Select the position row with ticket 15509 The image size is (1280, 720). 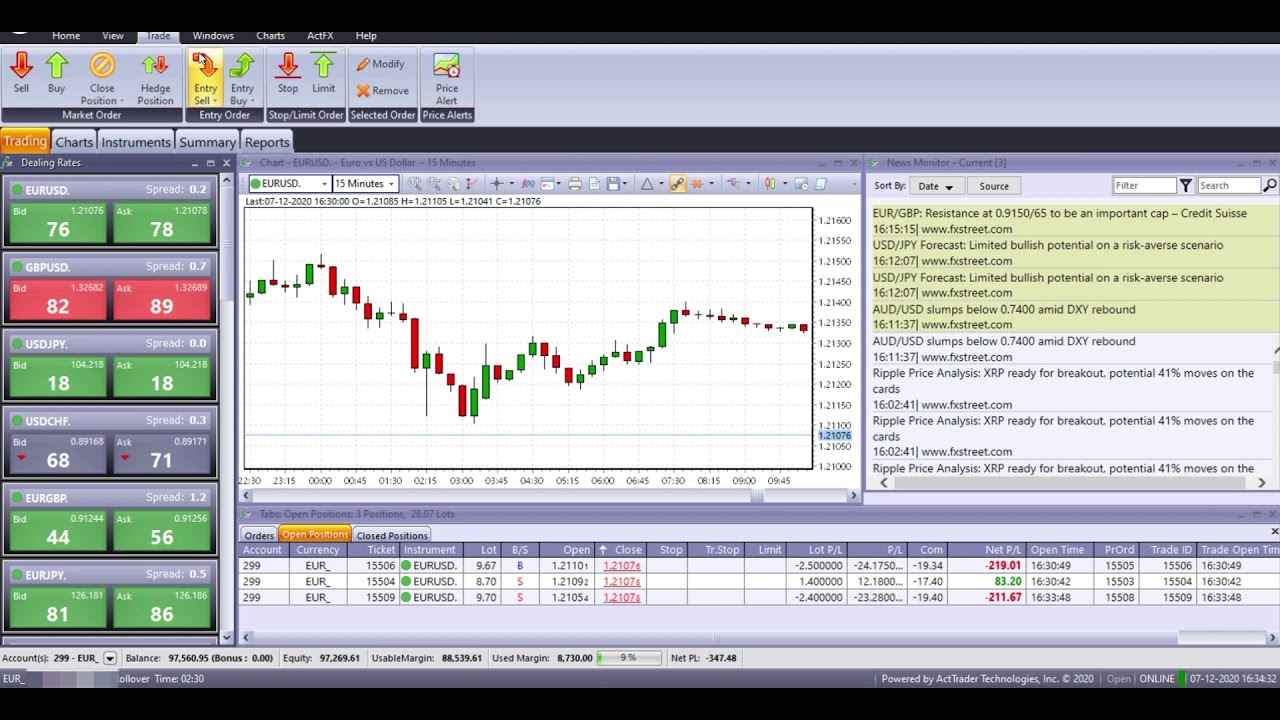[759, 598]
